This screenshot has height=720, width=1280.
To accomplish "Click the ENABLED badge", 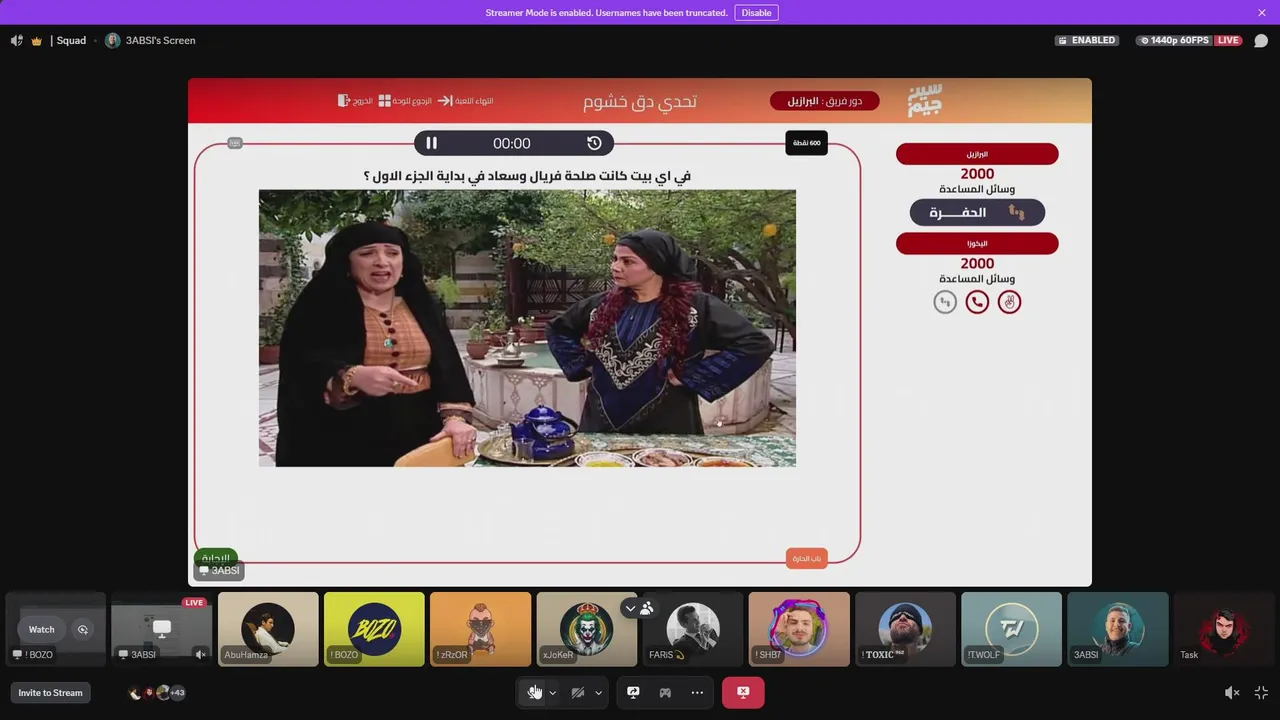I will (1086, 41).
